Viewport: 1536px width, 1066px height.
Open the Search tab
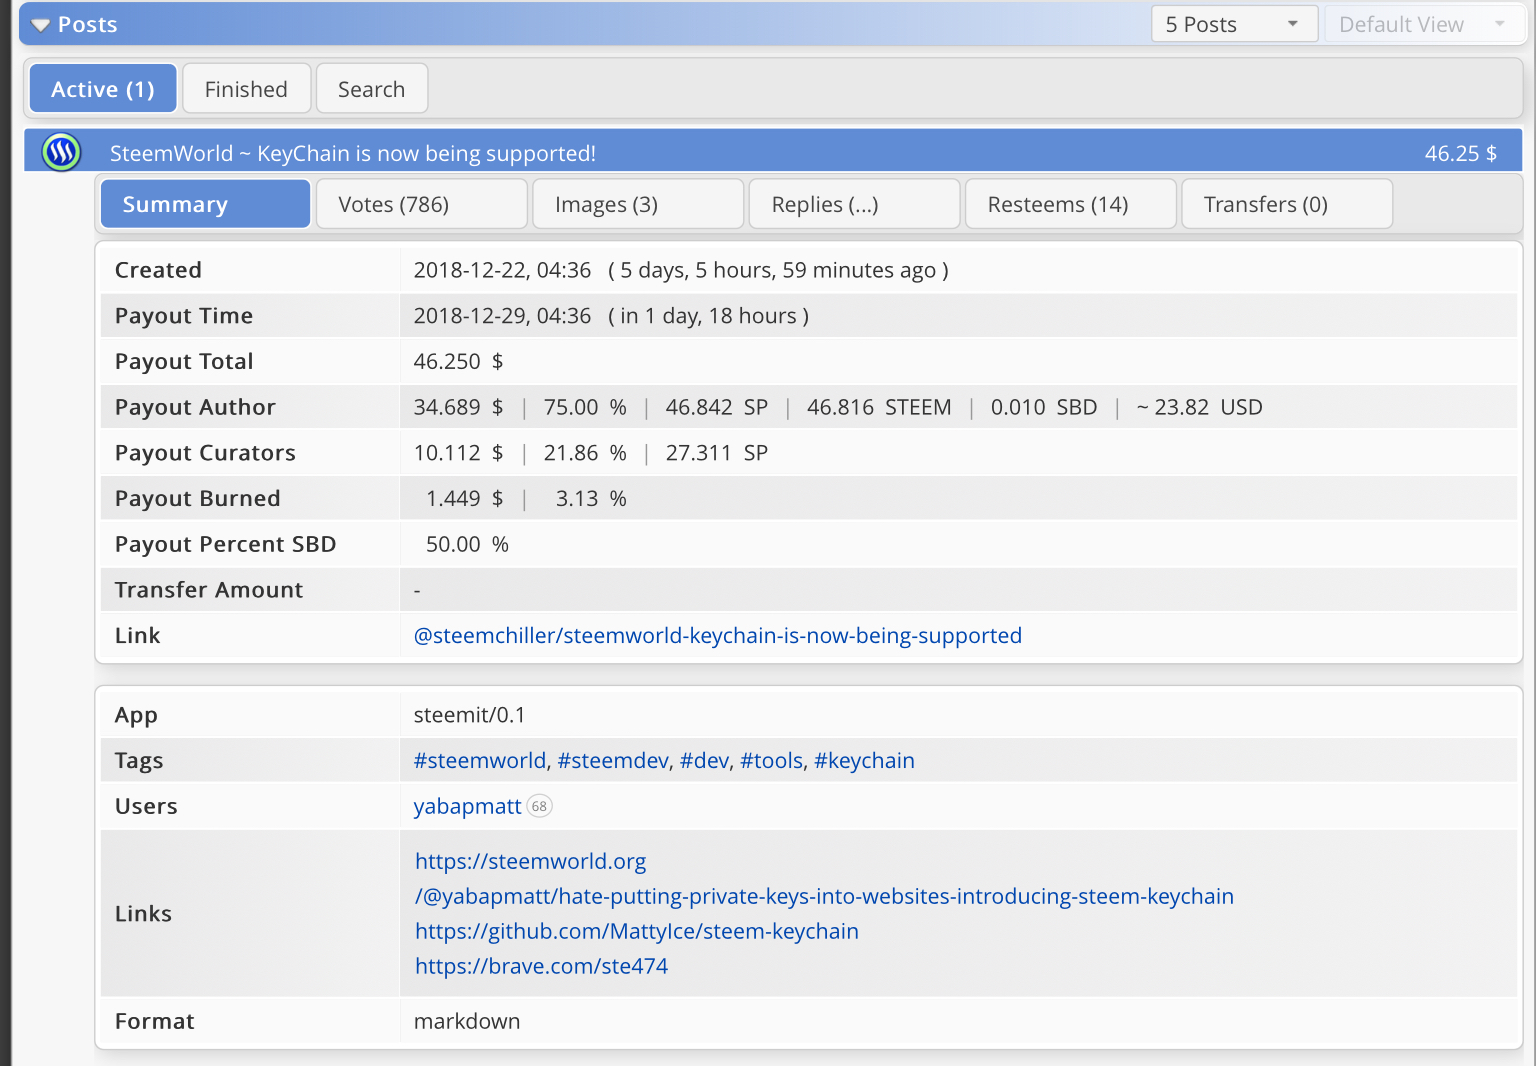372,89
